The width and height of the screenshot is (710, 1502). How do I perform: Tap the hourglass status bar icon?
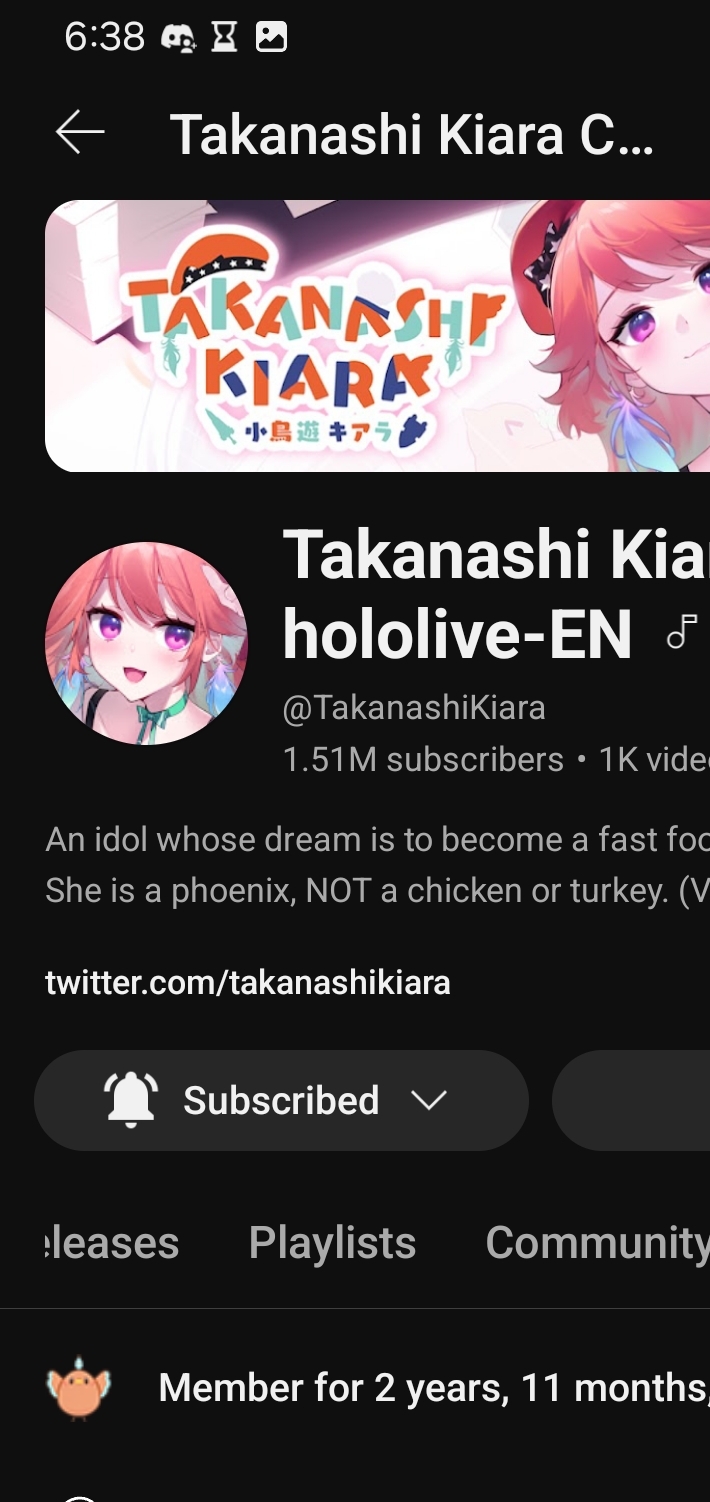225,38
